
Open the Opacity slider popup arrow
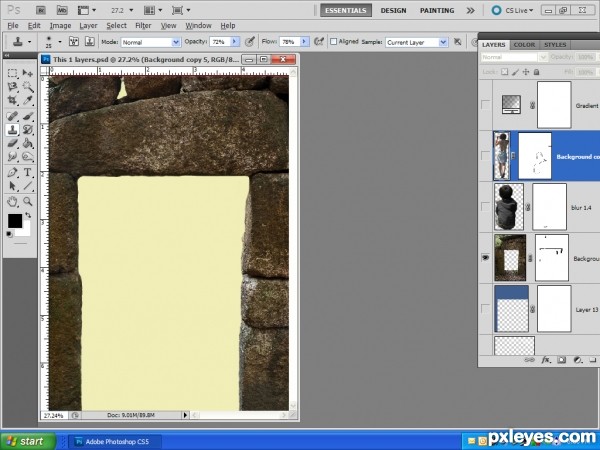[x=235, y=42]
